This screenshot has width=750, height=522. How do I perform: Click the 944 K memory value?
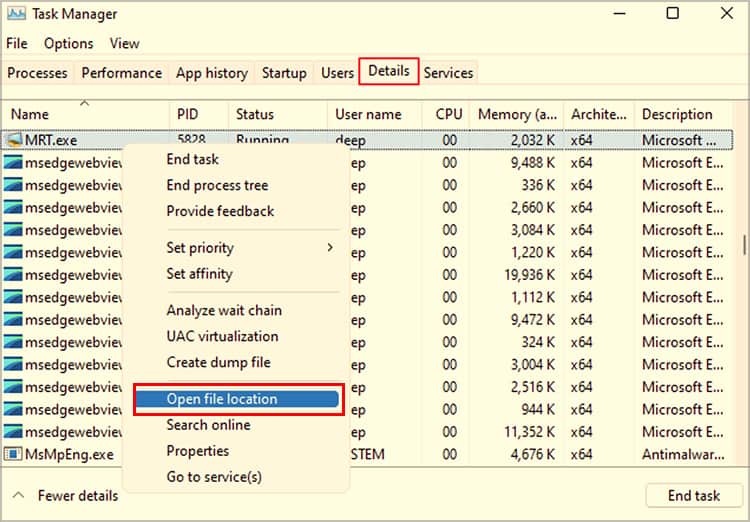point(538,410)
